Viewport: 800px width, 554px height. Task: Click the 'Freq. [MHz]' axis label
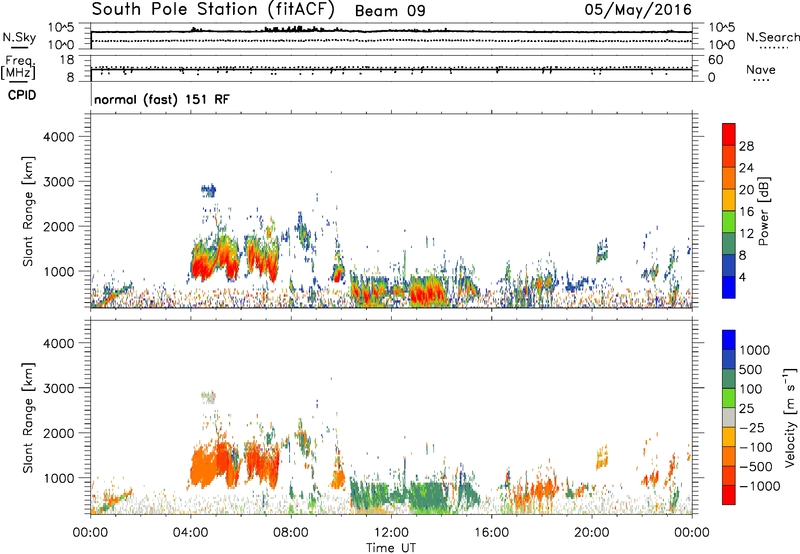tap(19, 67)
